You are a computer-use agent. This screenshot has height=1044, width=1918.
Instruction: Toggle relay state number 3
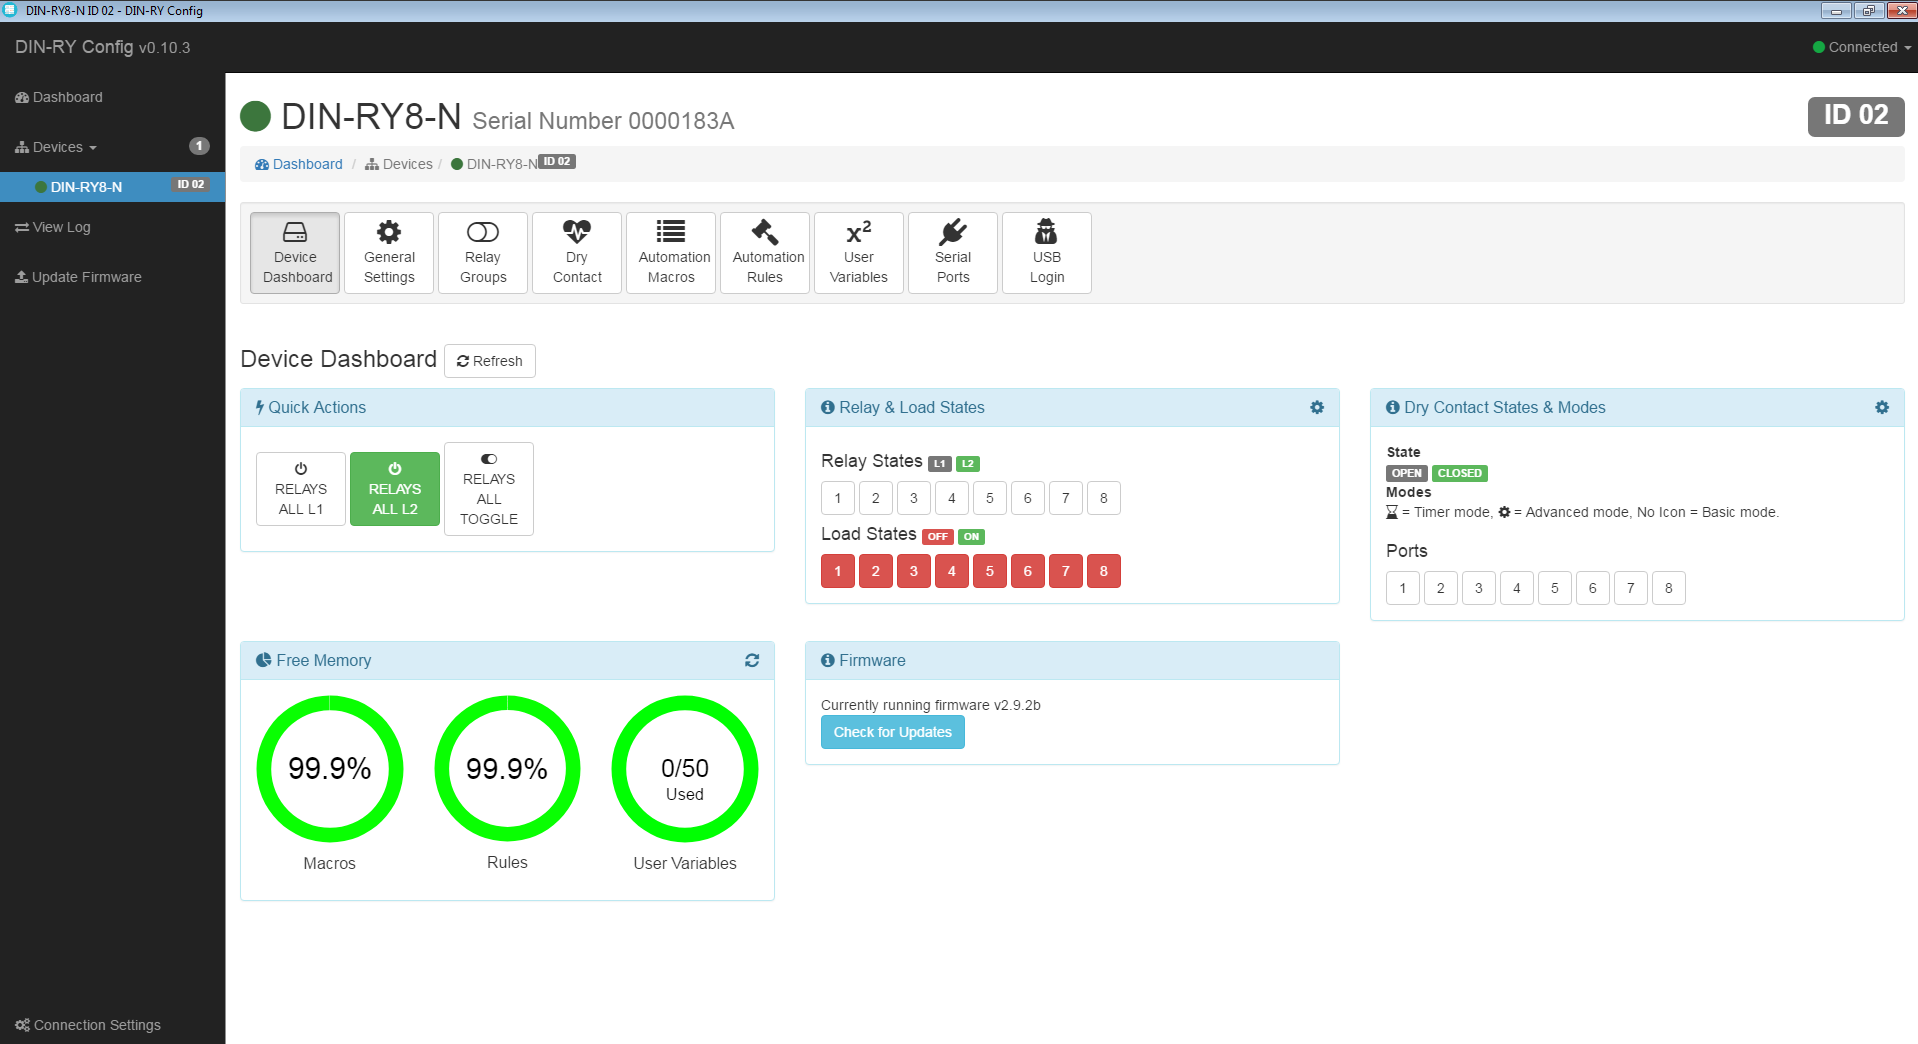coord(913,498)
